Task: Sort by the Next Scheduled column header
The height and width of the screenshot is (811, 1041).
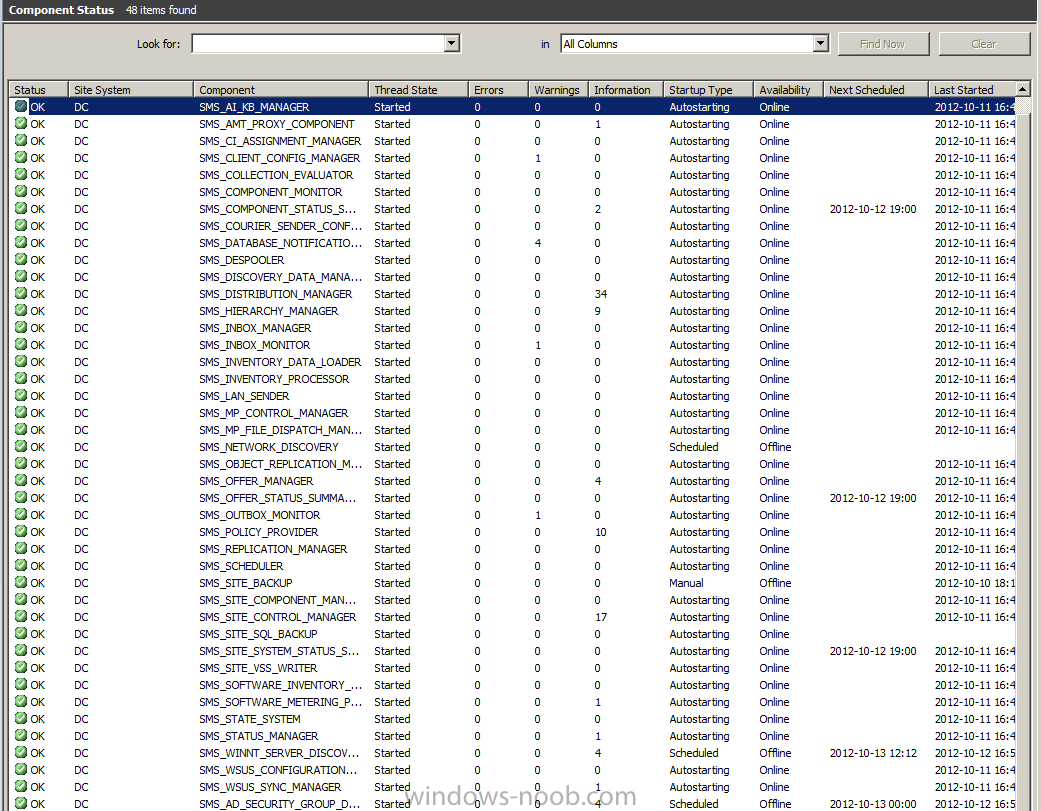Action: click(x=876, y=90)
